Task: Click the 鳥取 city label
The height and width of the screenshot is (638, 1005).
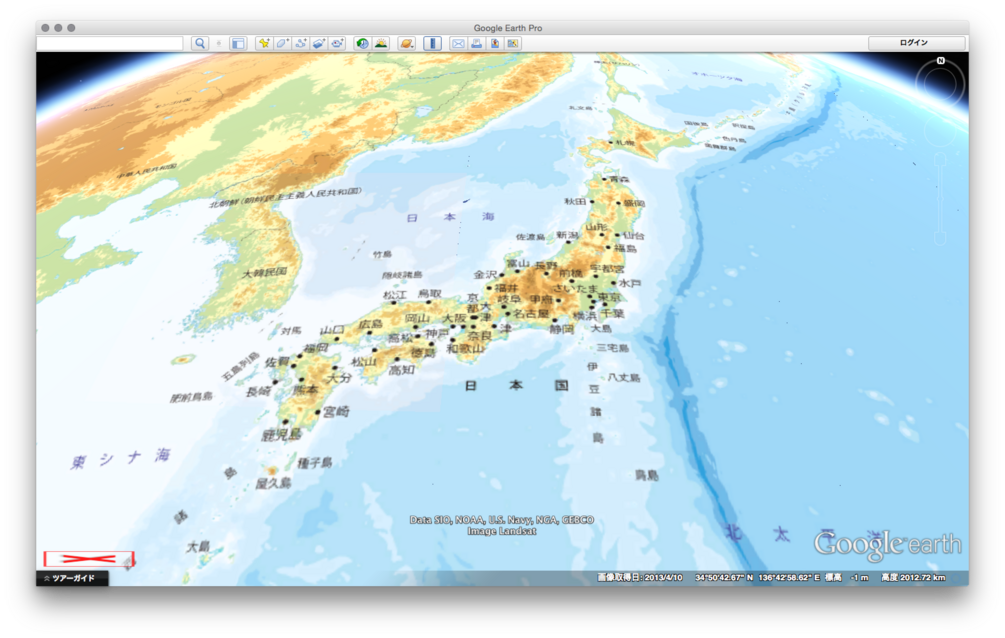Action: (429, 294)
